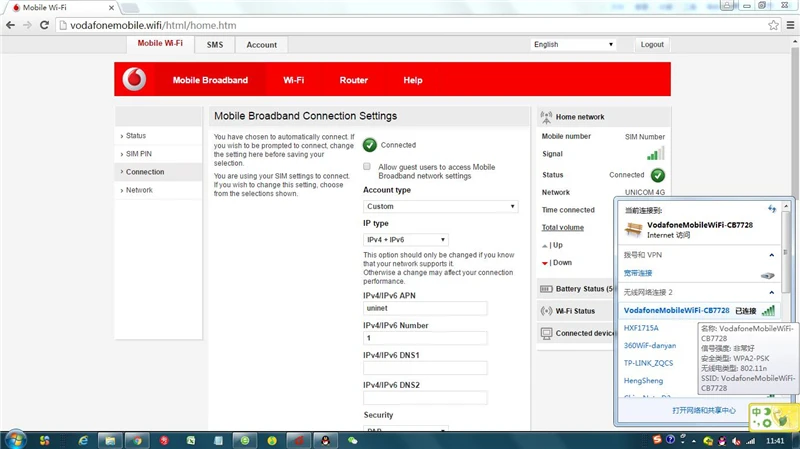Click the Connected devices monitor icon
The image size is (800, 449).
coord(546,333)
